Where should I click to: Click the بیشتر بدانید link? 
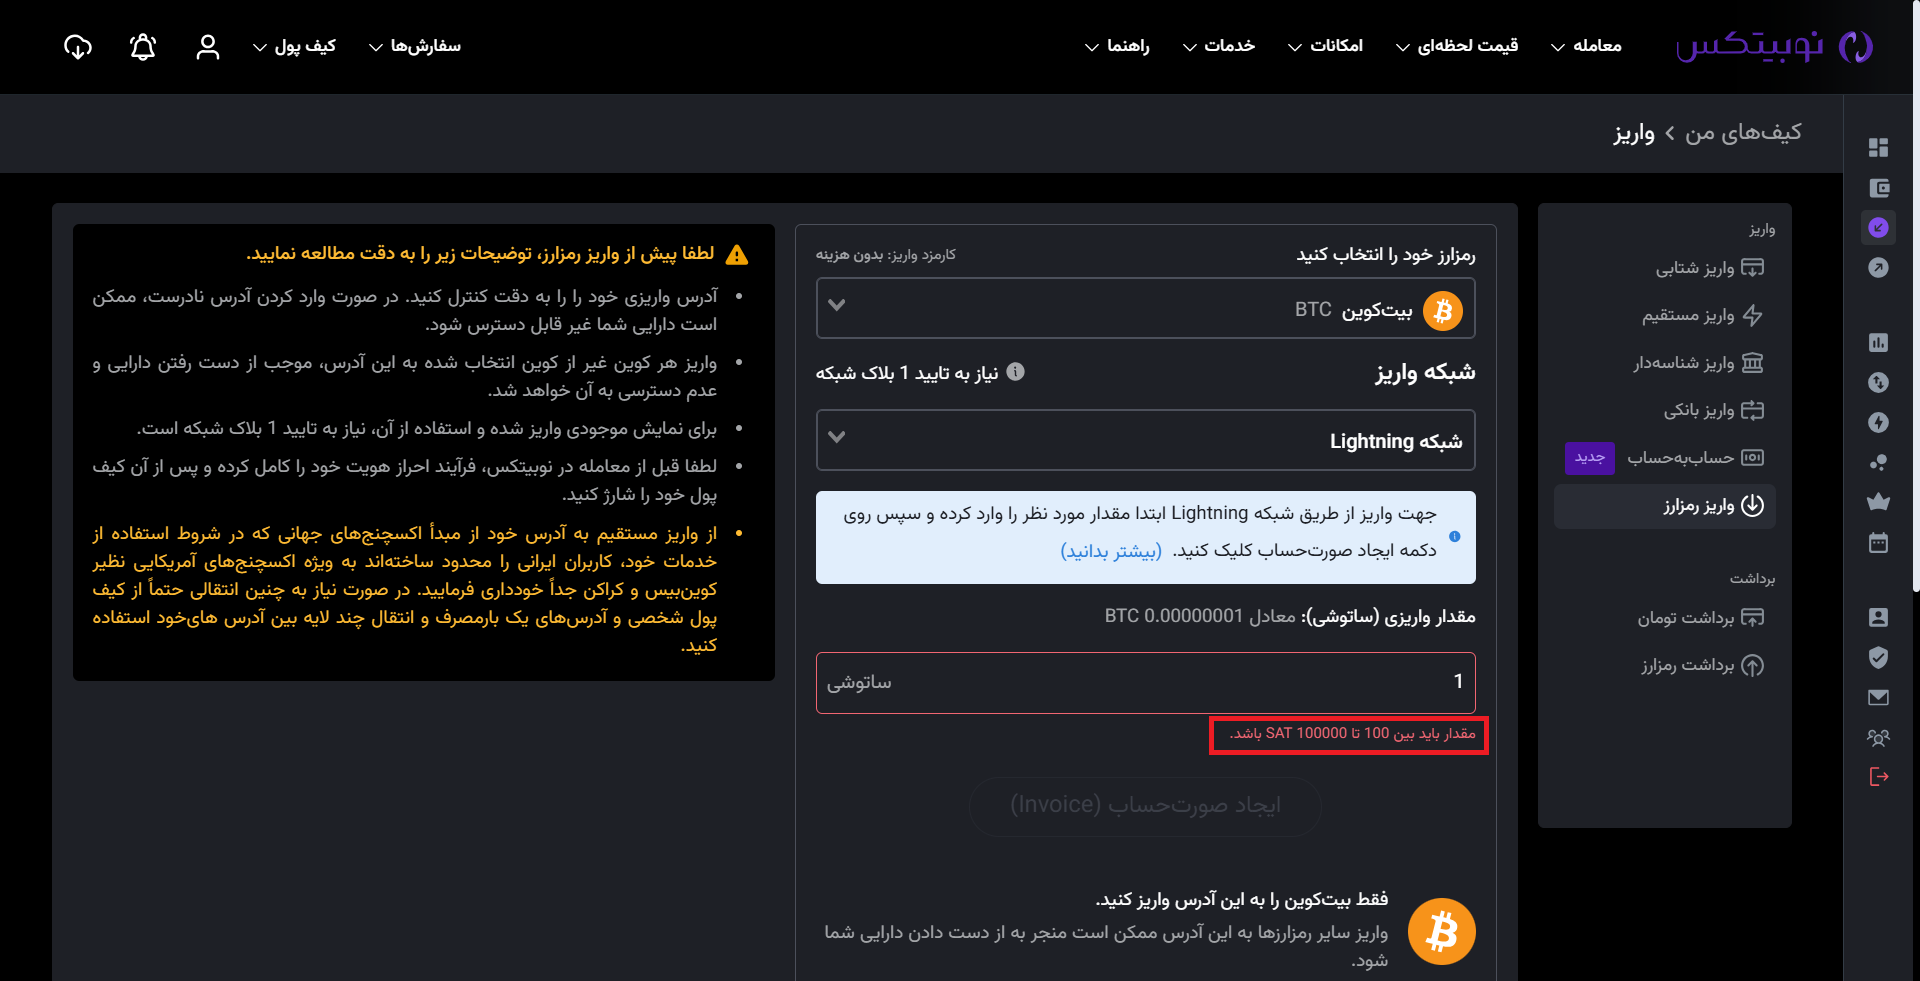1111,551
